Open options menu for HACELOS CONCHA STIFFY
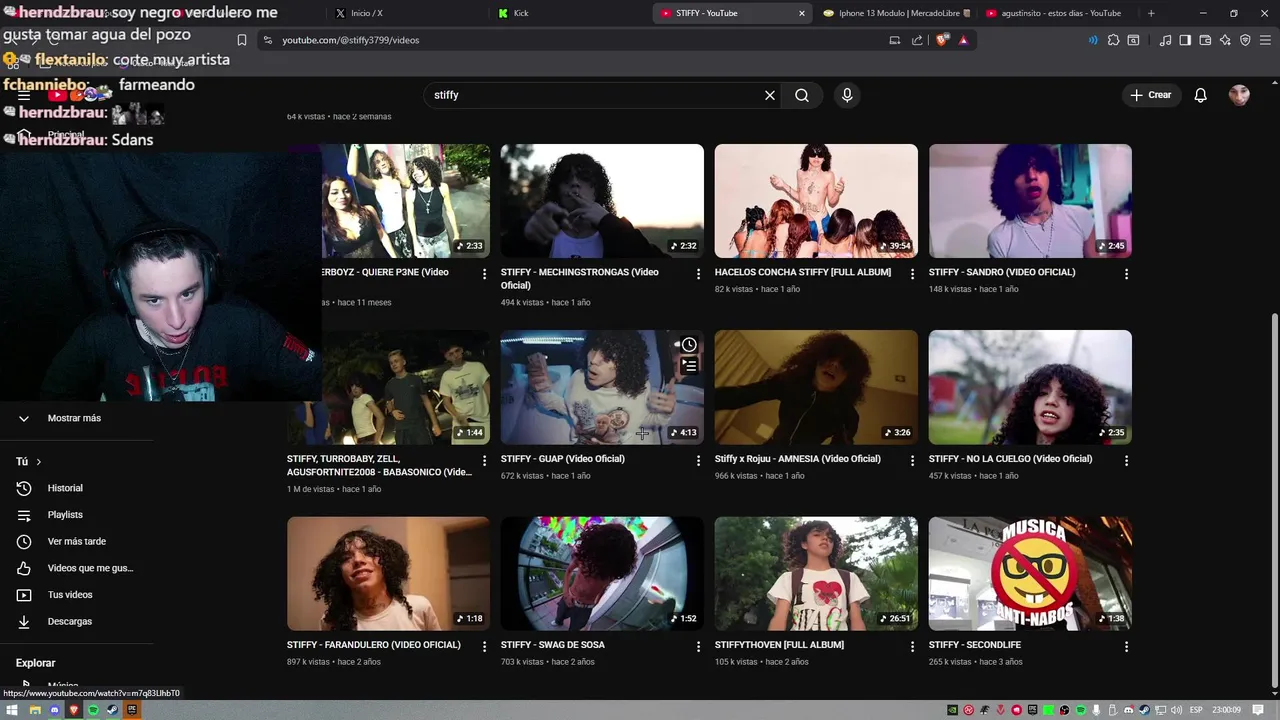 click(x=912, y=274)
